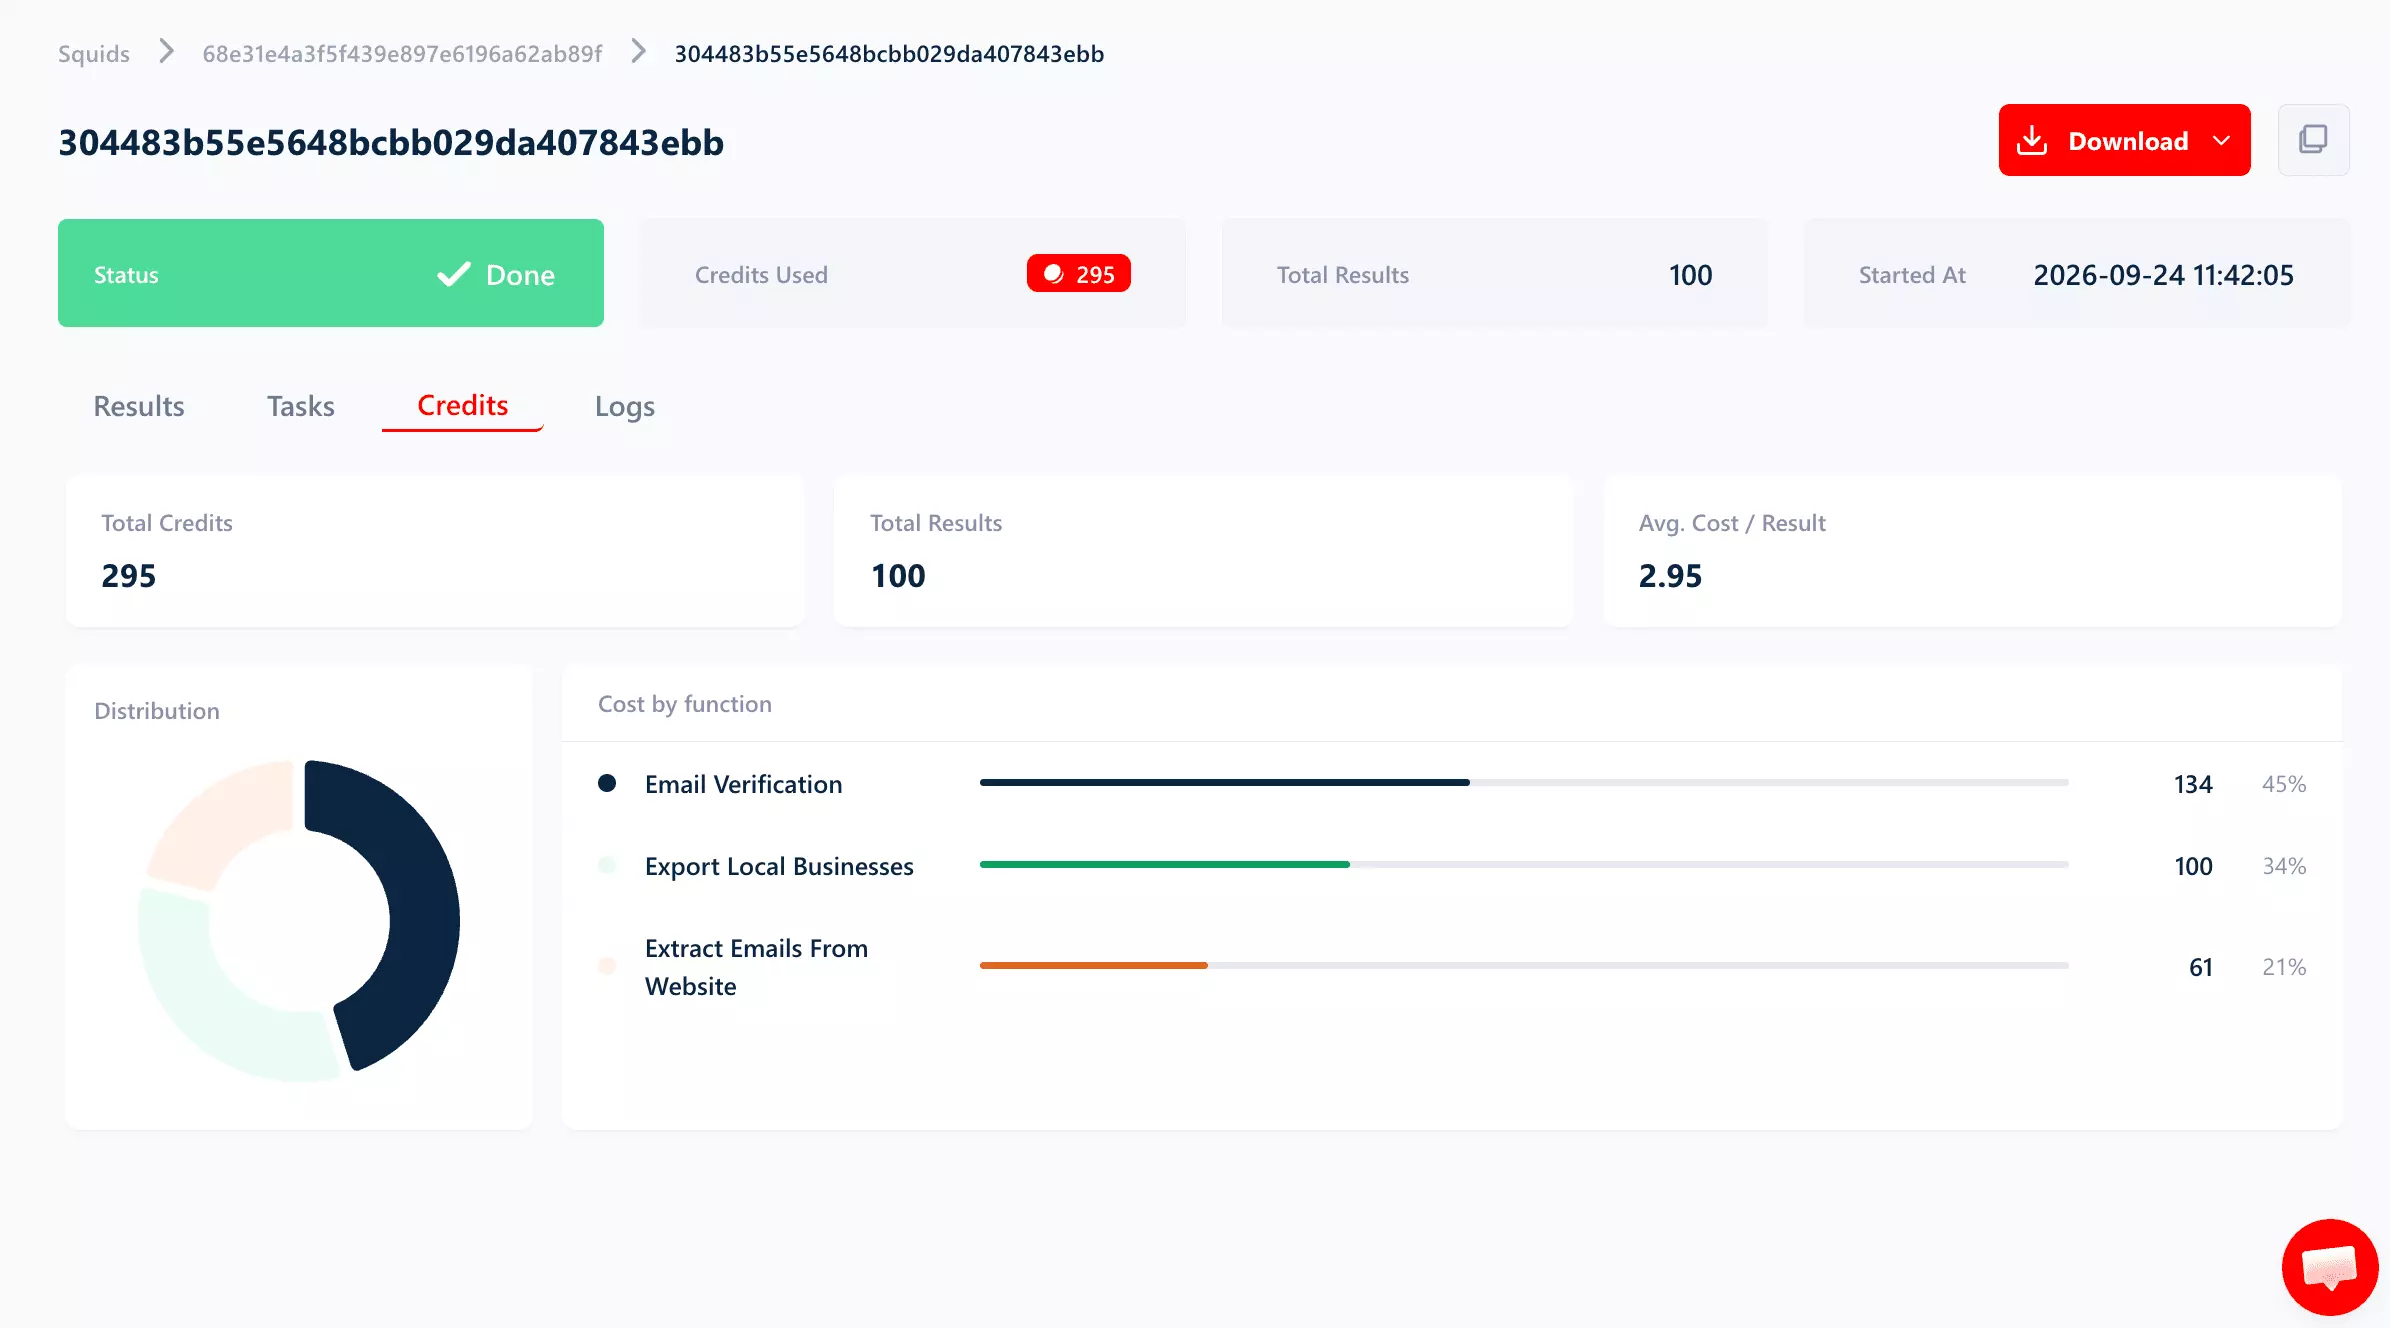
Task: Expand the Download dropdown chevron
Action: (x=2222, y=141)
